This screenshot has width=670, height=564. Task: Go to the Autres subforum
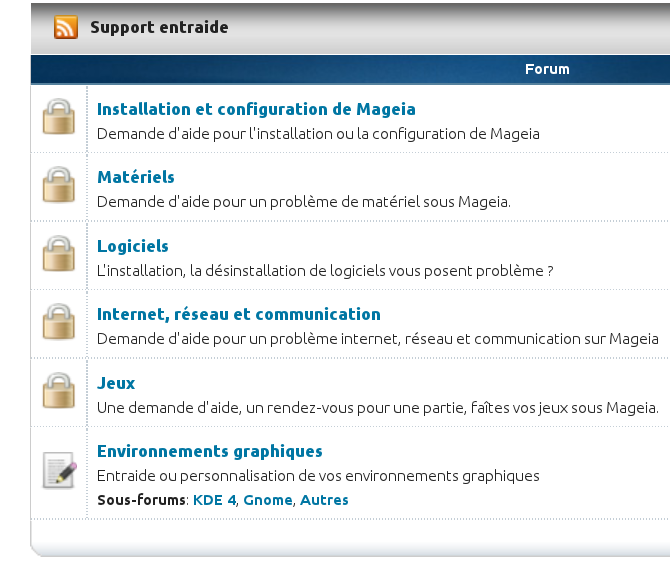(324, 500)
